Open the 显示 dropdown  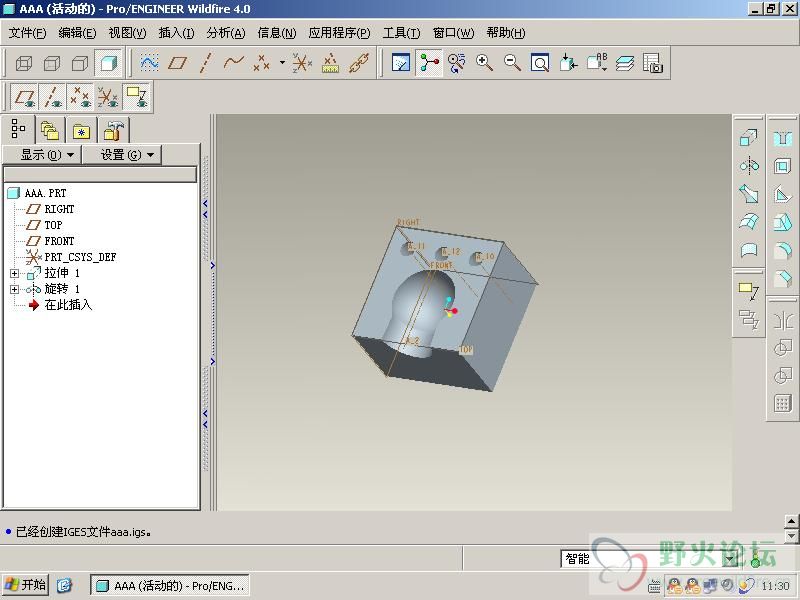42,155
